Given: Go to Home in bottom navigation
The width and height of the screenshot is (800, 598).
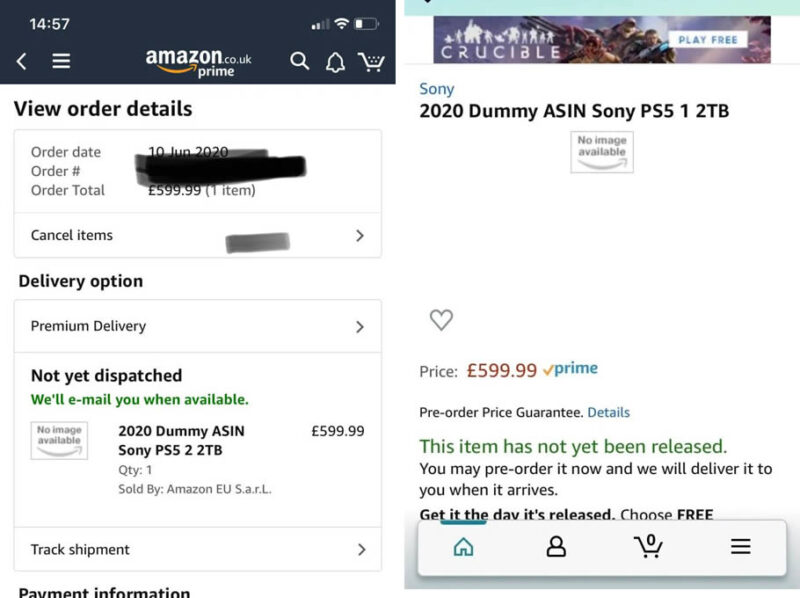Looking at the screenshot, I should 463,546.
